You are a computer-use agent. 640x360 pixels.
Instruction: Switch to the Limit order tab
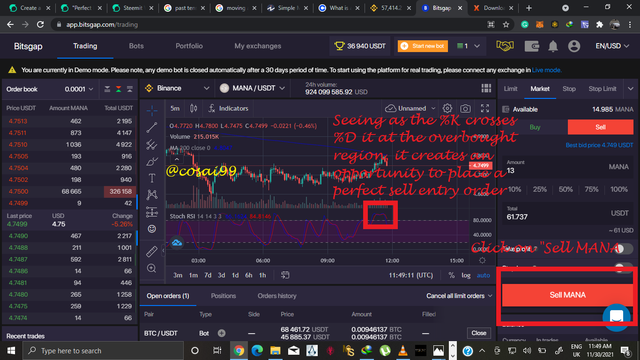[510, 89]
